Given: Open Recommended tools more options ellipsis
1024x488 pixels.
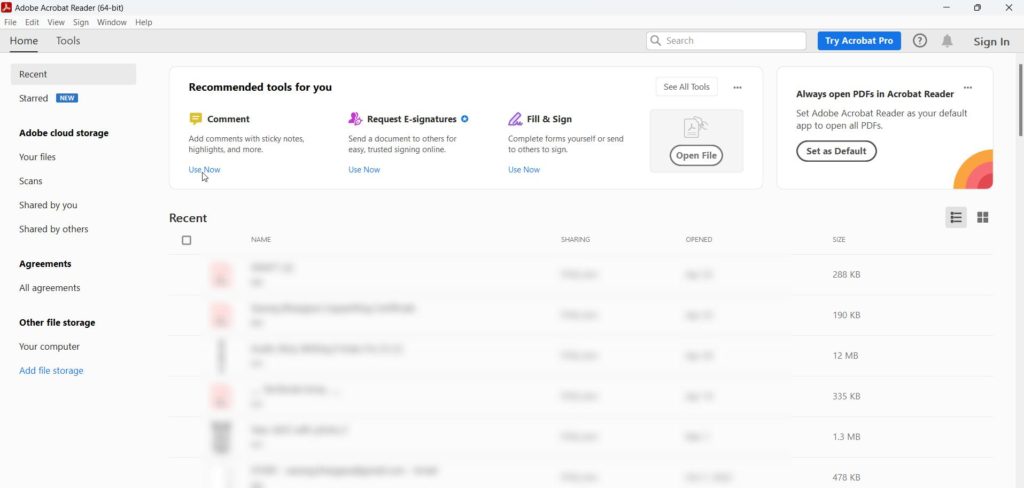Looking at the screenshot, I should coord(737,88).
